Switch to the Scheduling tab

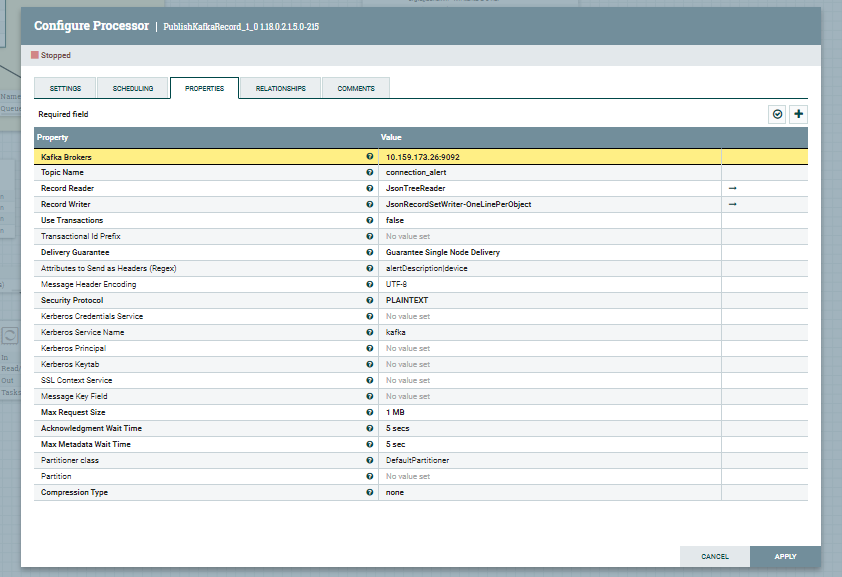(133, 88)
